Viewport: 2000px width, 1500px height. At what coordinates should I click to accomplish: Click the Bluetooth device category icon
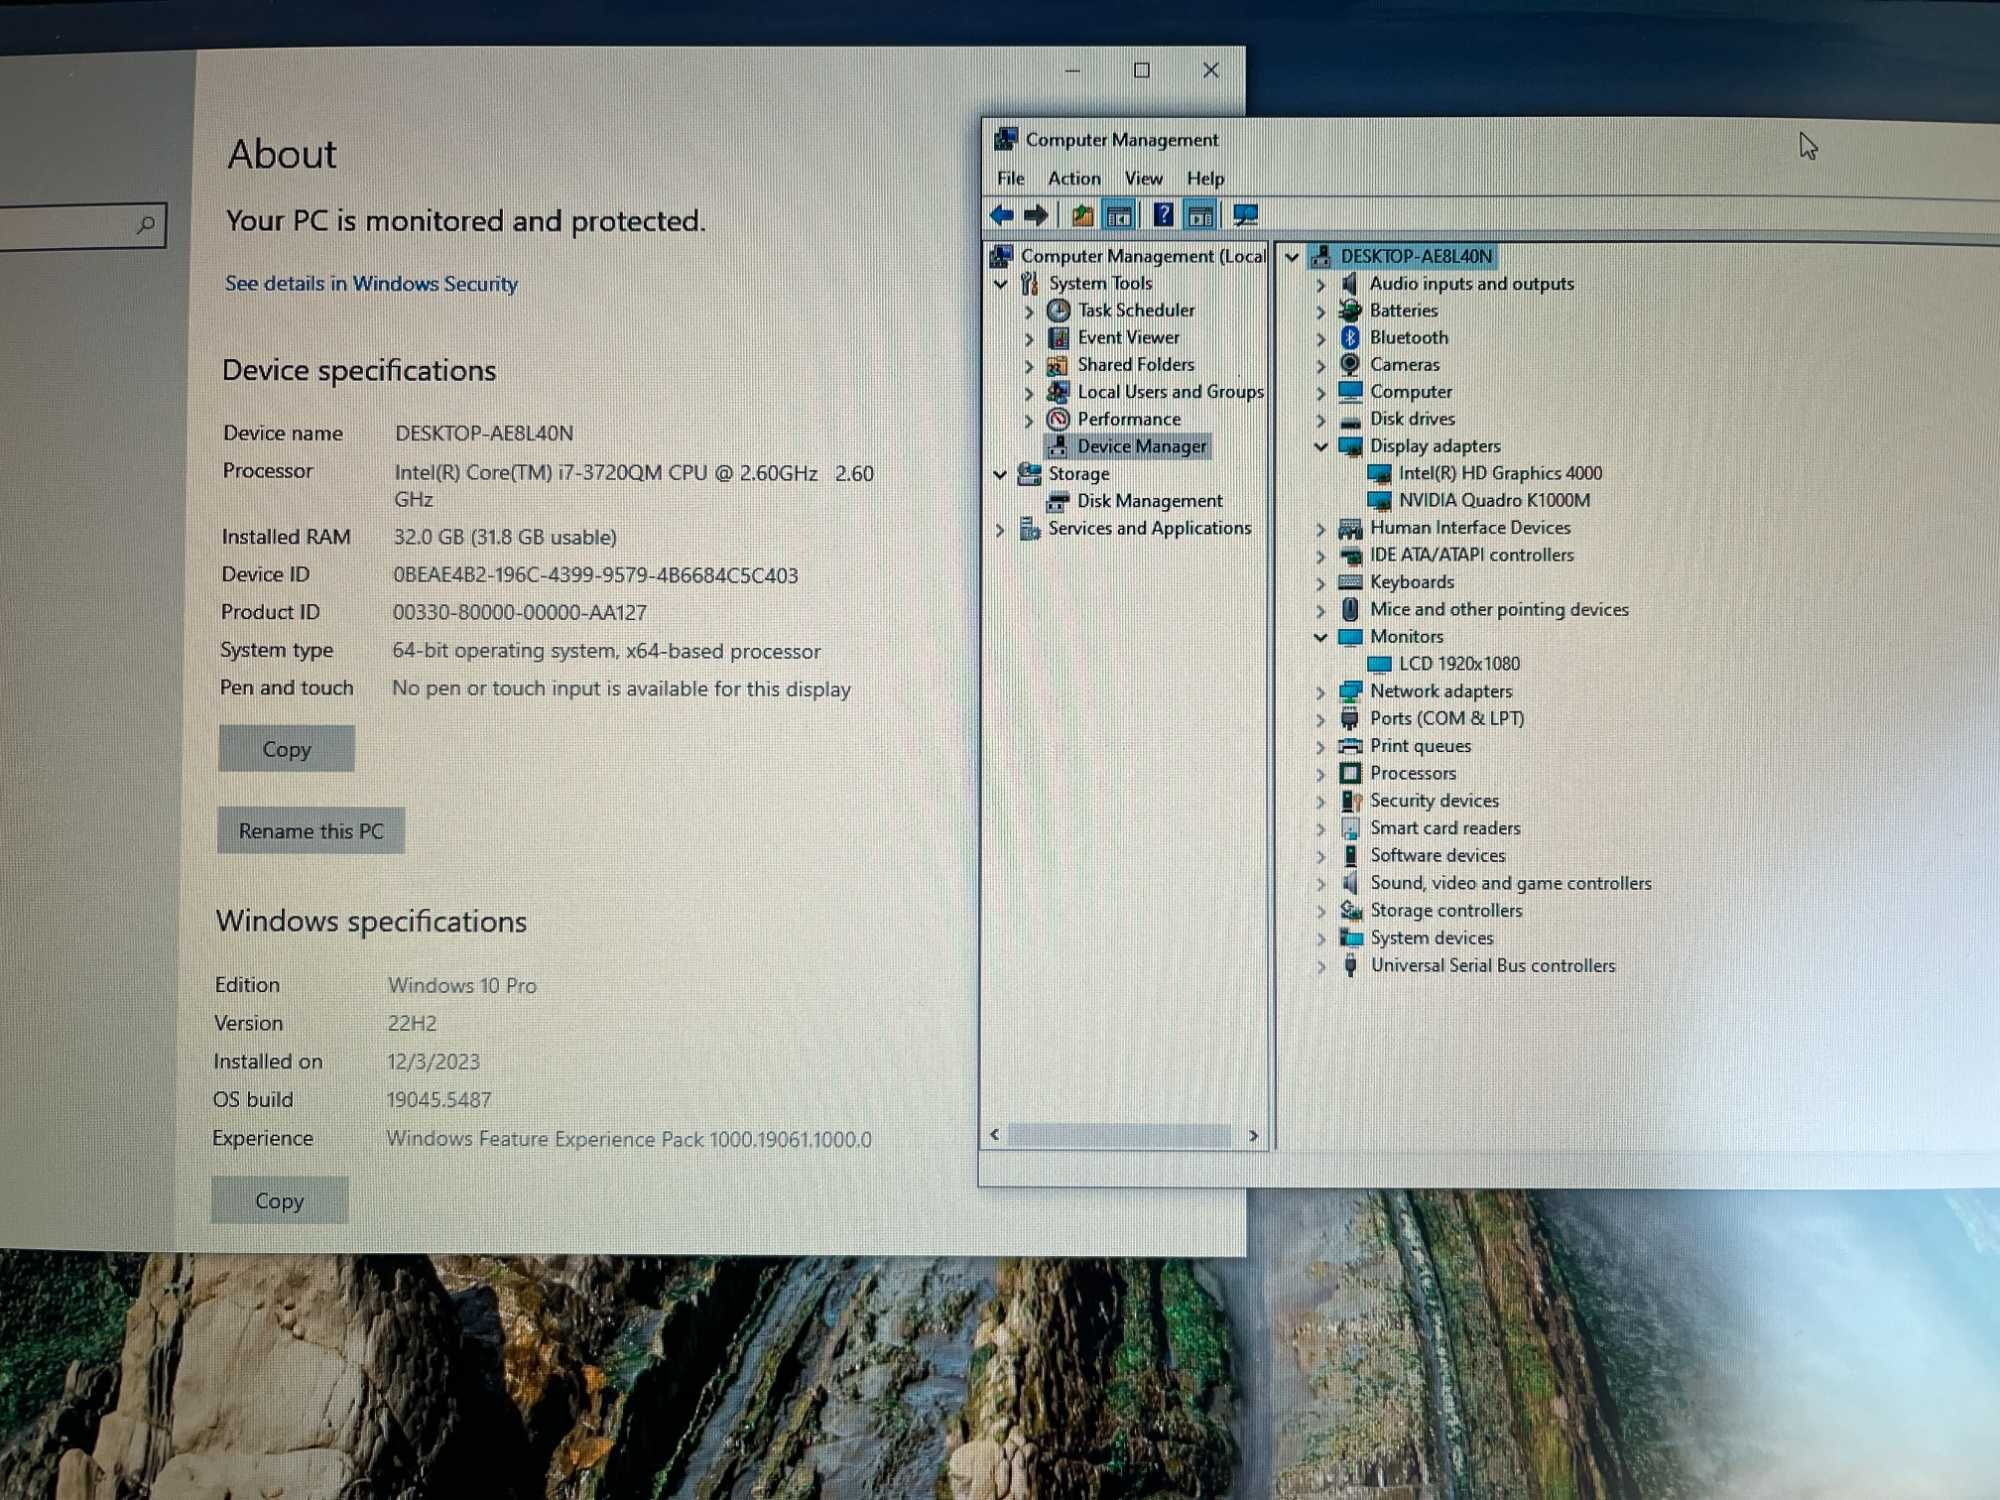point(1350,338)
